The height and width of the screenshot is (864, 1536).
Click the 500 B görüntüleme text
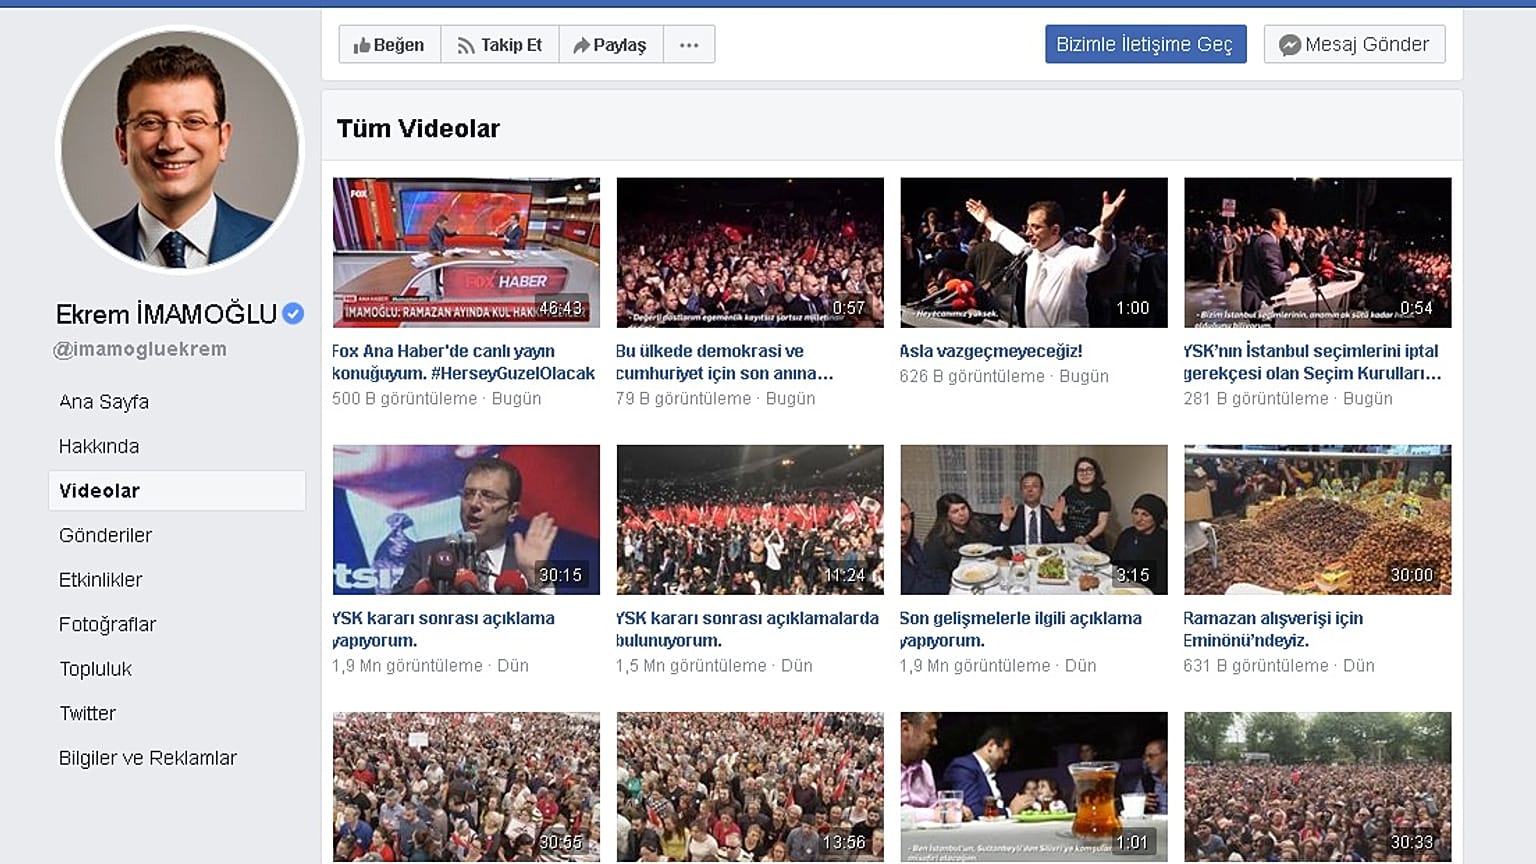tap(405, 398)
